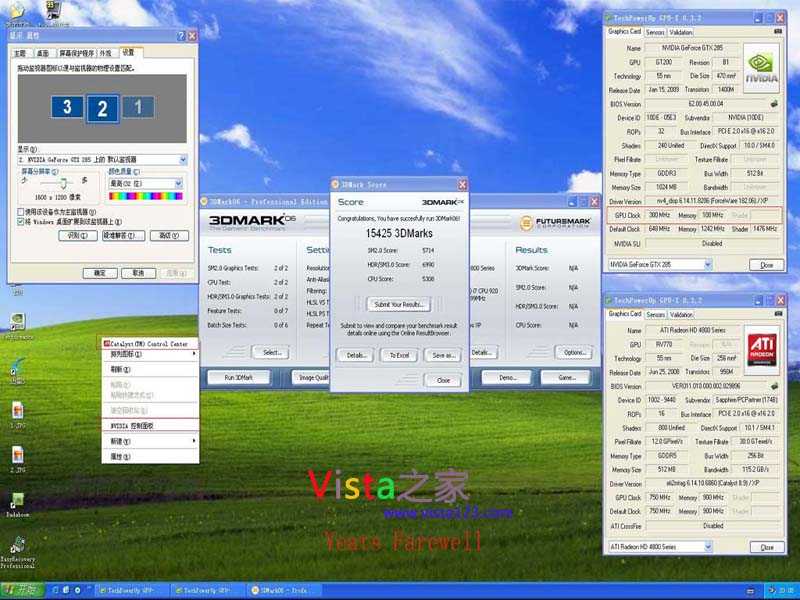Click Close in the ATI GPU-Z window
This screenshot has height=600, width=800.
tap(766, 547)
